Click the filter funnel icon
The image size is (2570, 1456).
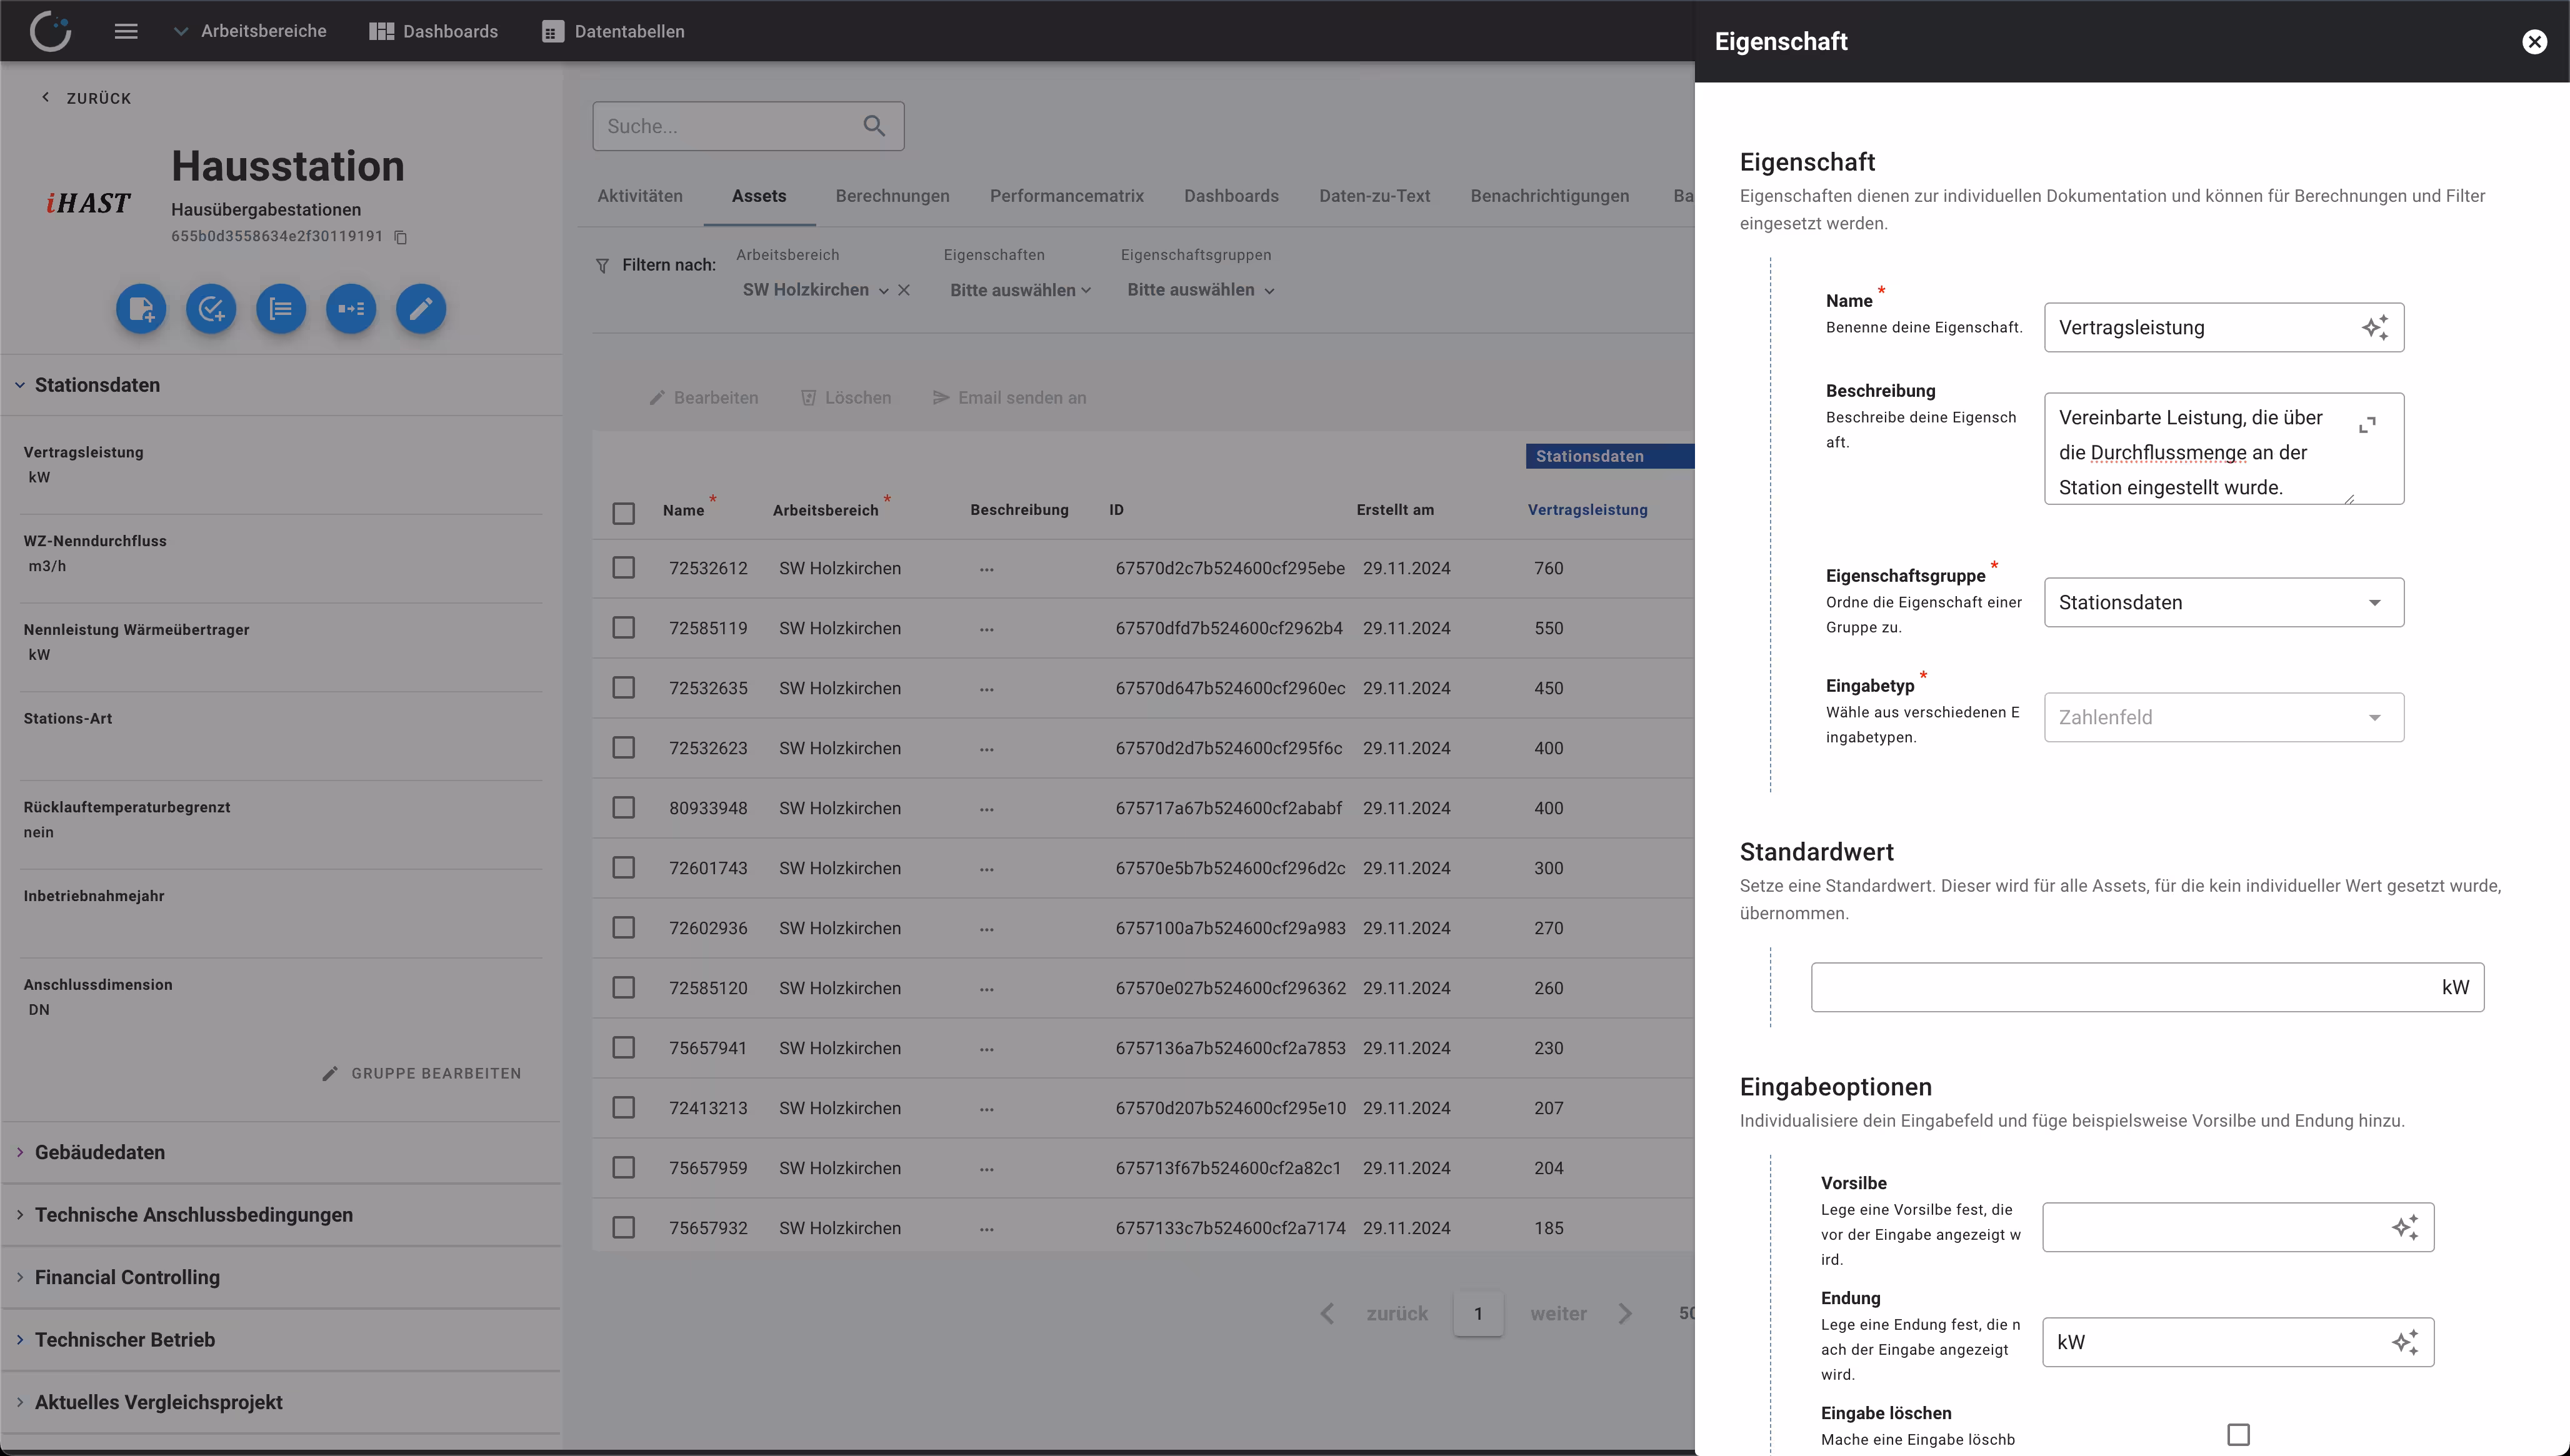coord(602,265)
